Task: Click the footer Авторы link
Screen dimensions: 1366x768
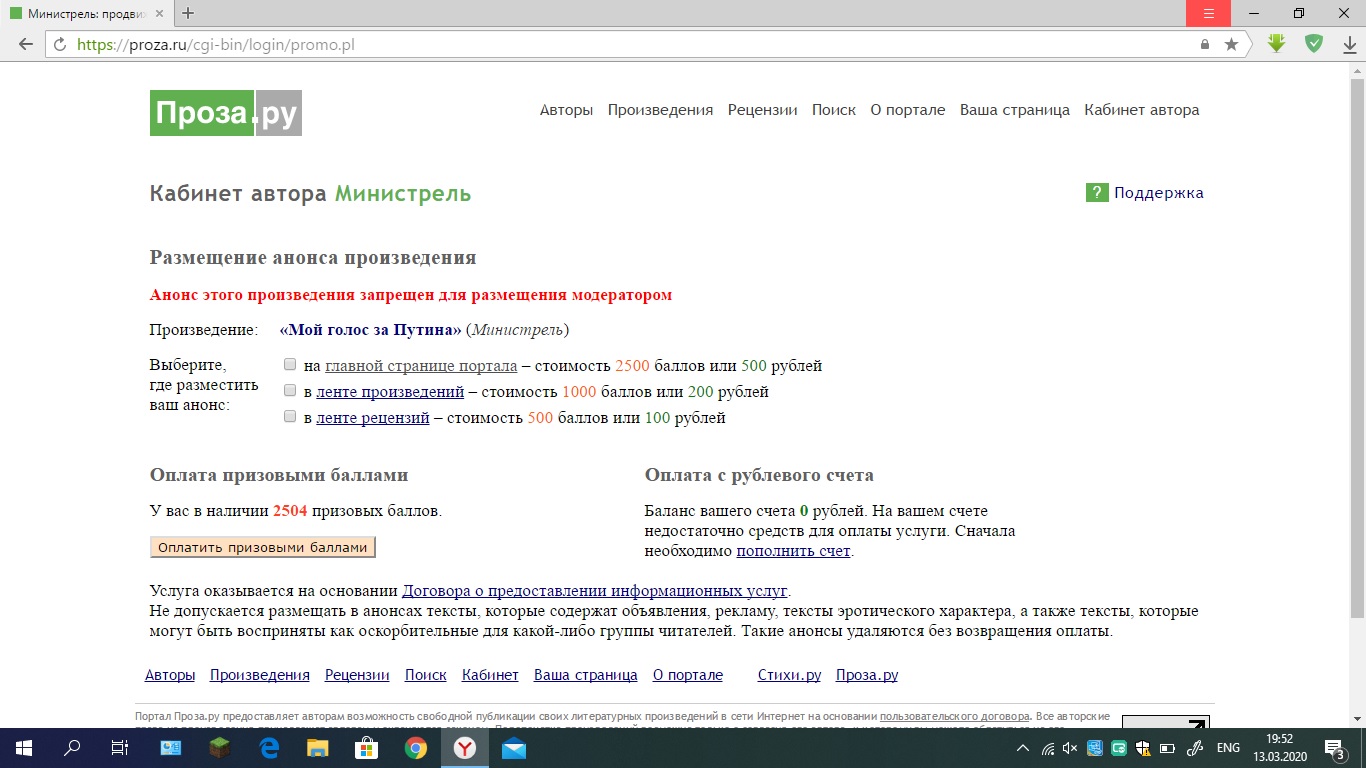Action: (x=170, y=675)
